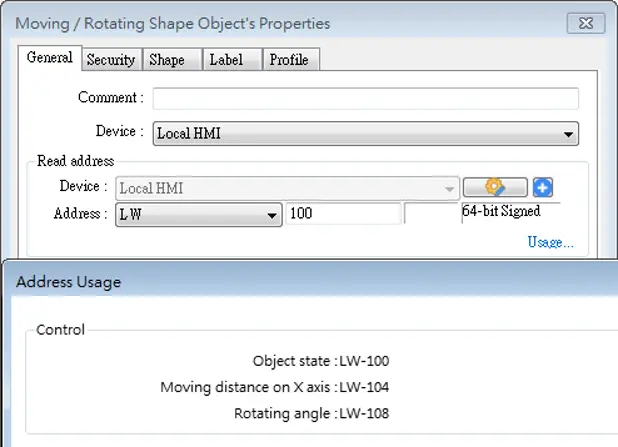This screenshot has width=618, height=447.
Task: Select the Rotating angle : LW-108 line
Action: (311, 413)
